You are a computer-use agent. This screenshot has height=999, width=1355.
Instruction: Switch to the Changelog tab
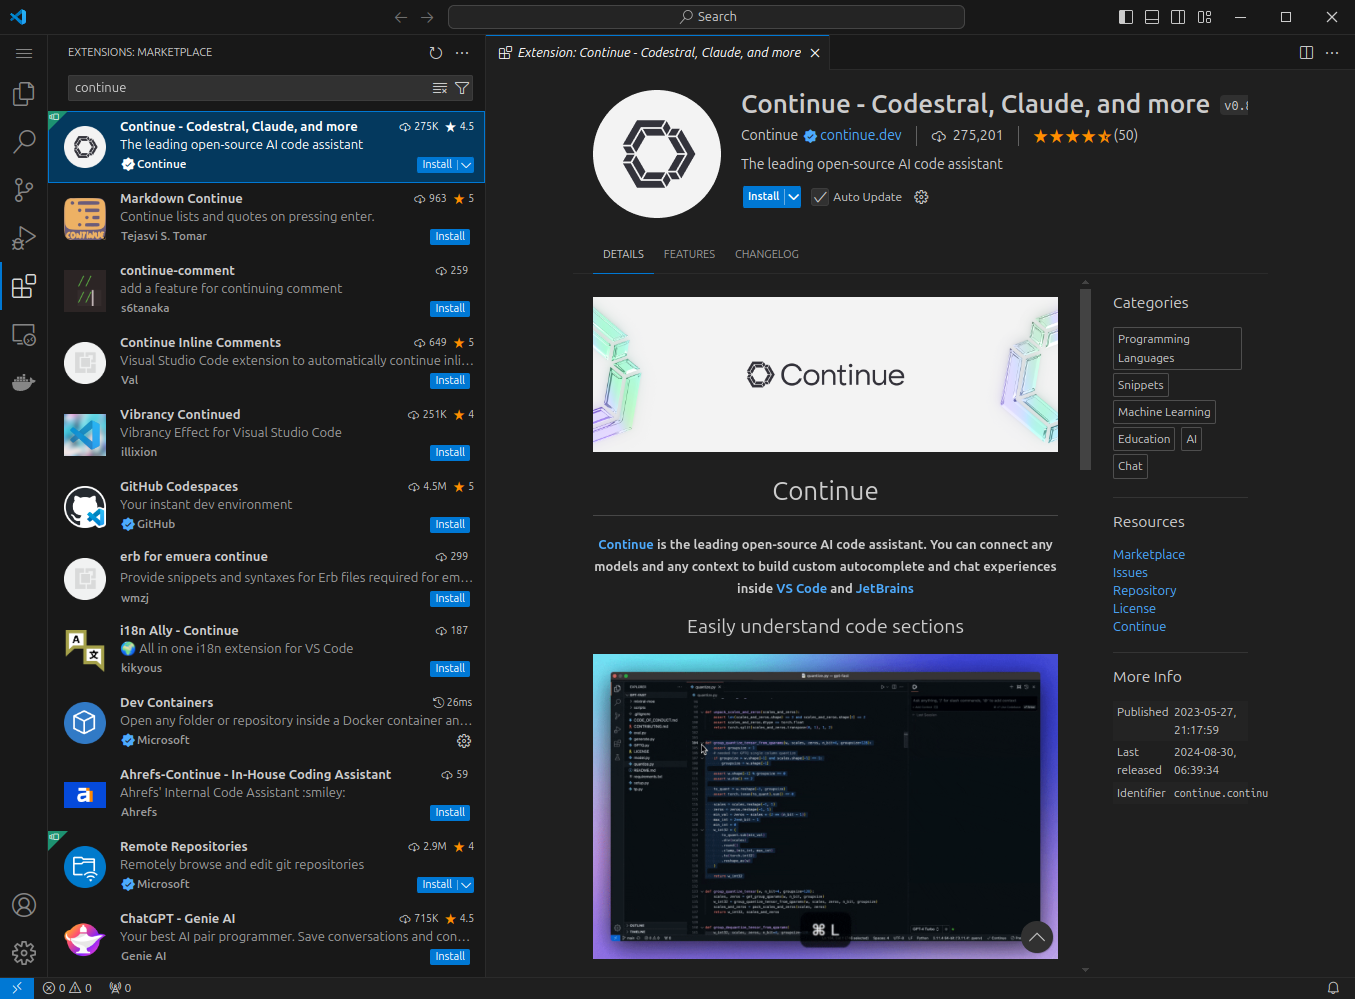766,254
